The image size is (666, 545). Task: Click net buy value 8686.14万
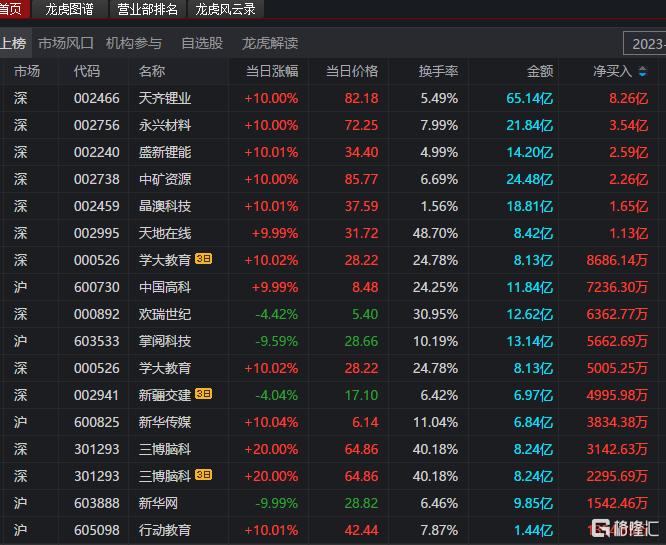coord(617,260)
